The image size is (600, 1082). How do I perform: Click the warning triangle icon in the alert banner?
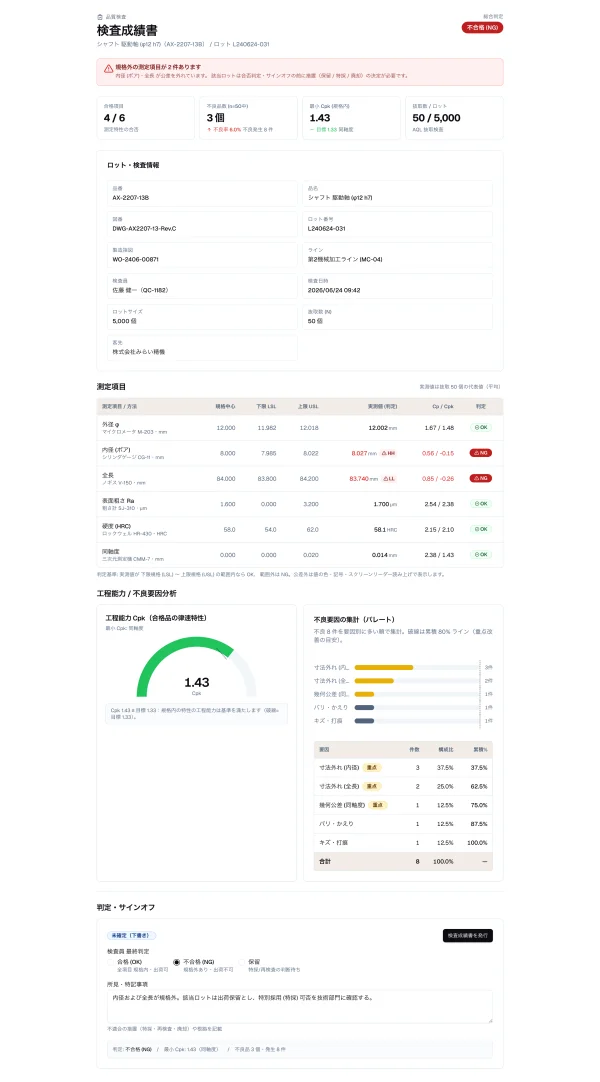point(108,68)
